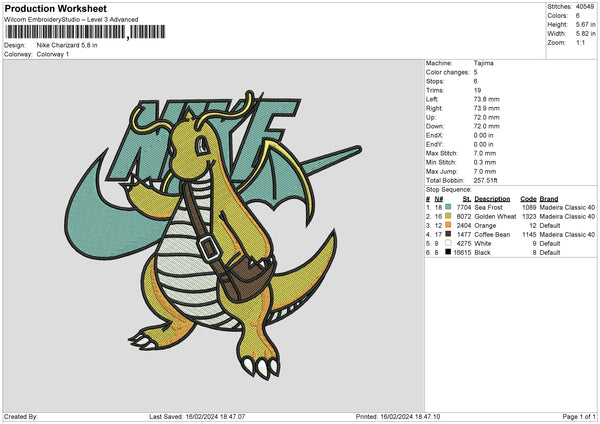Click the 'St.' column header
Image resolution: width=600 pixels, height=424 pixels.
tap(467, 199)
